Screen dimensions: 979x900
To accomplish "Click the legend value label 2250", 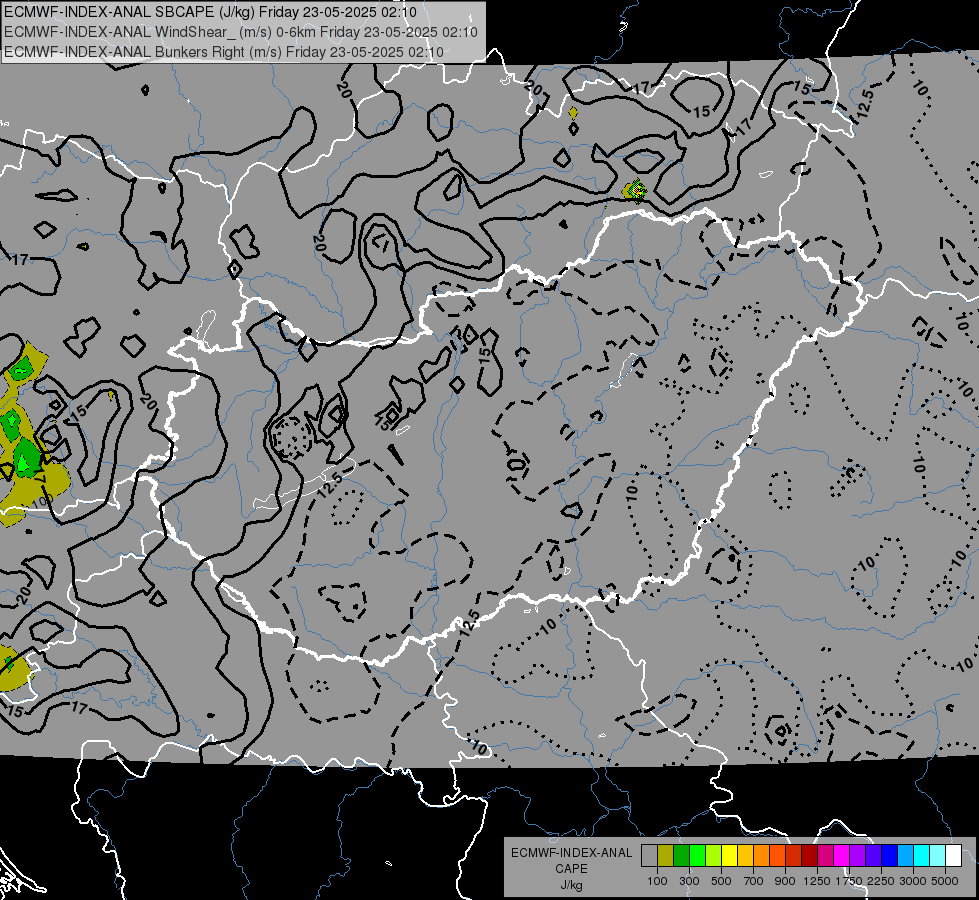I will (881, 881).
